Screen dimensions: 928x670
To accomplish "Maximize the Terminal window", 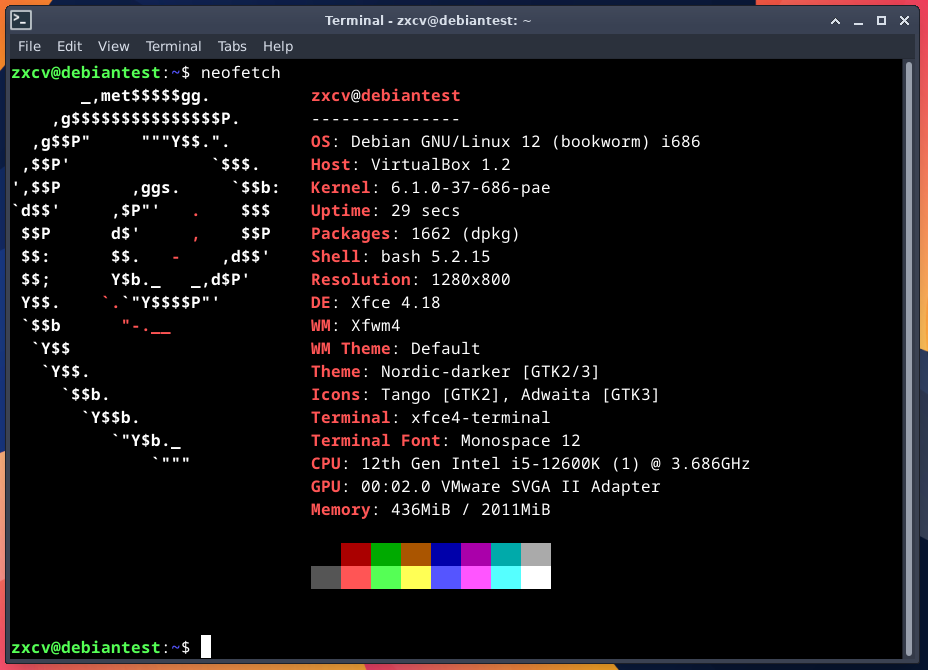I will (x=881, y=21).
